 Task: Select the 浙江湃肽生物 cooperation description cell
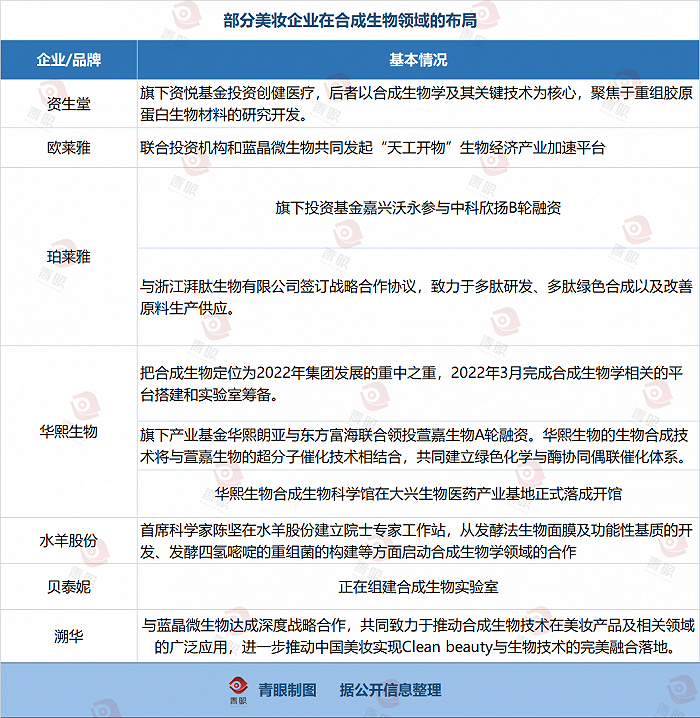coord(418,297)
